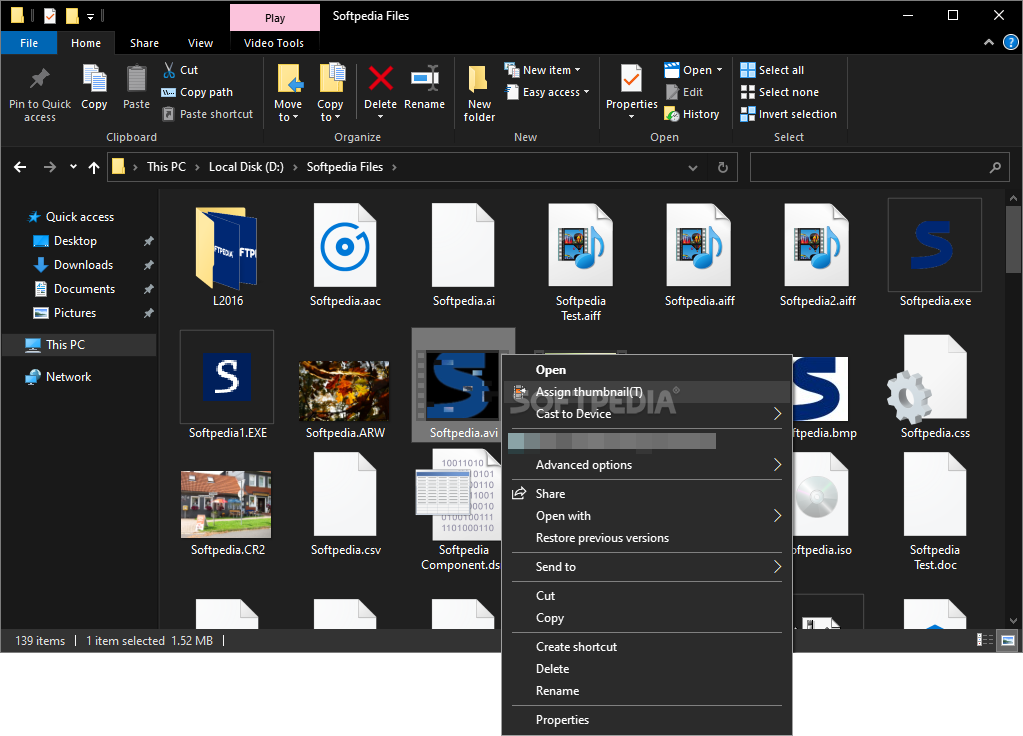Image resolution: width=1023 pixels, height=736 pixels.
Task: Click This PC breadcrumb in address bar
Action: 166,167
